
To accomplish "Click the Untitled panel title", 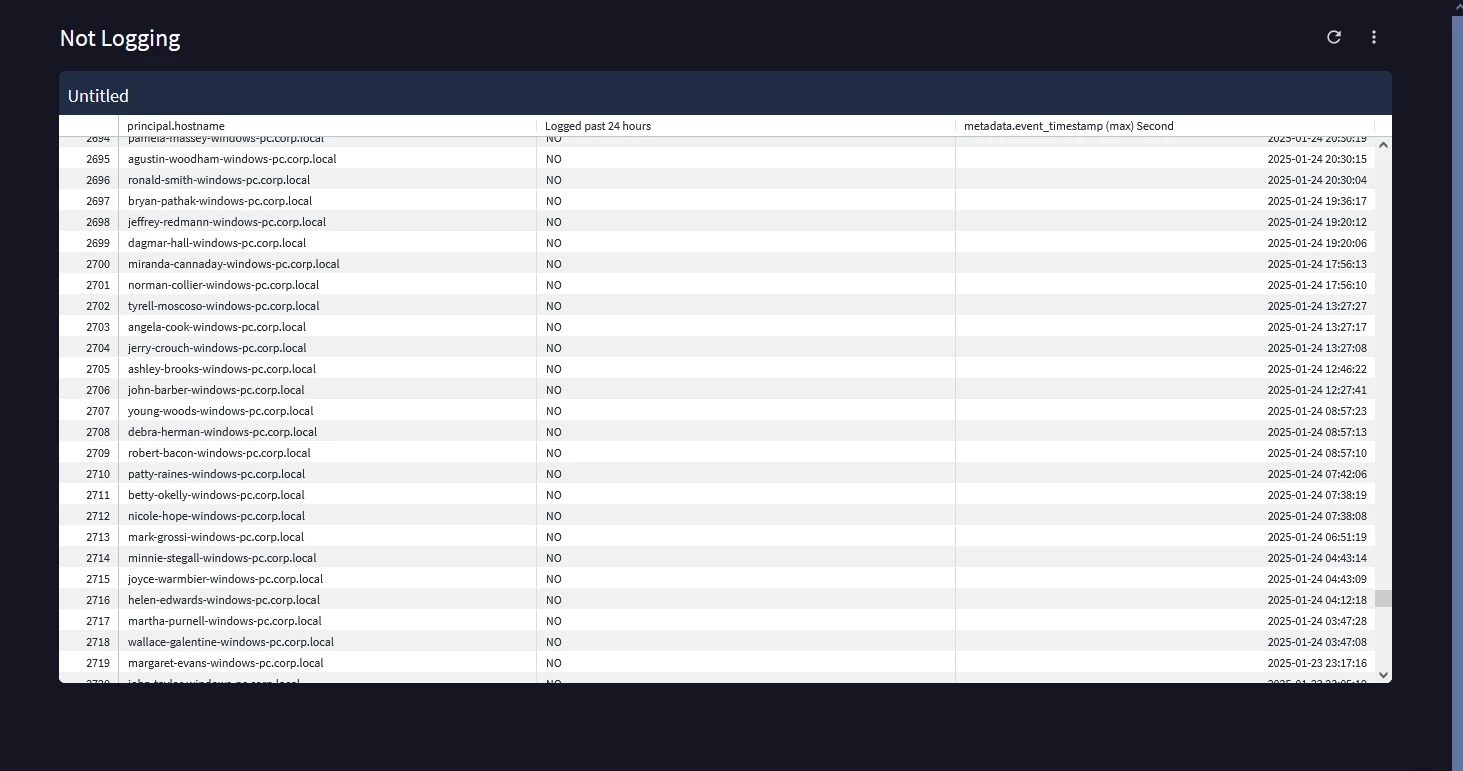I will [x=98, y=96].
